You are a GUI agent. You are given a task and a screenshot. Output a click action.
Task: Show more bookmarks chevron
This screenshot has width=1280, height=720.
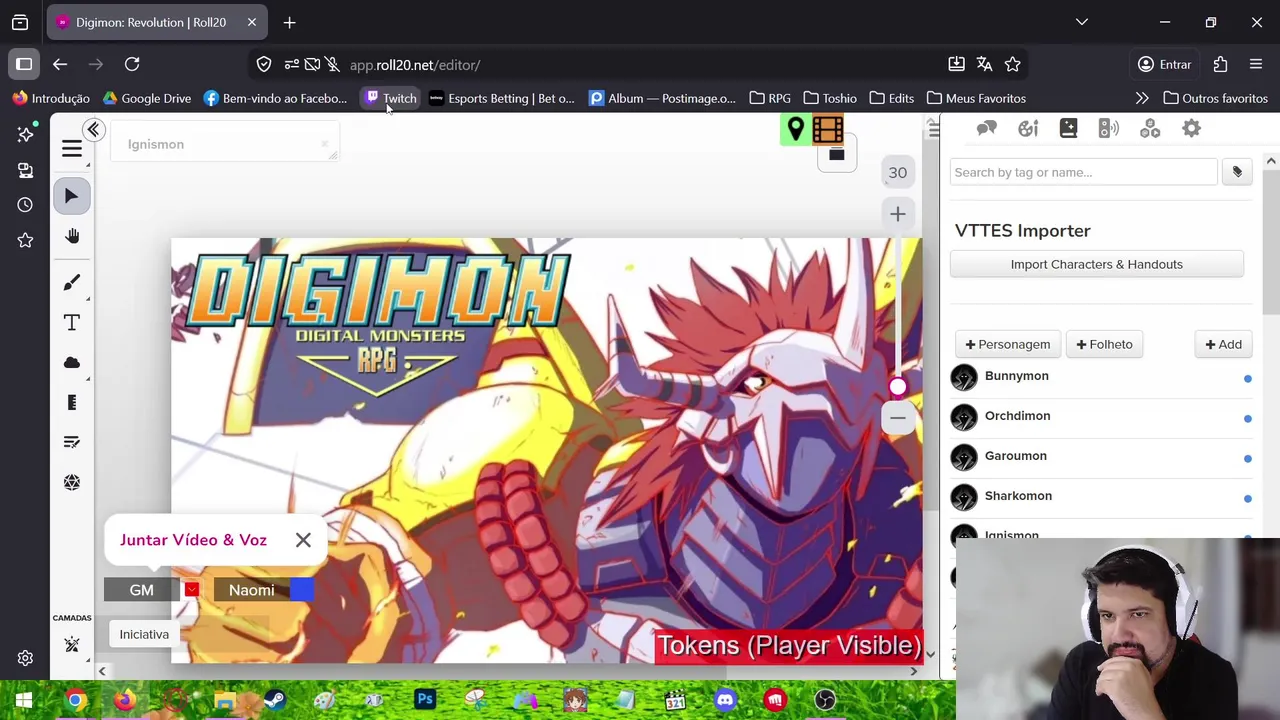(1142, 98)
